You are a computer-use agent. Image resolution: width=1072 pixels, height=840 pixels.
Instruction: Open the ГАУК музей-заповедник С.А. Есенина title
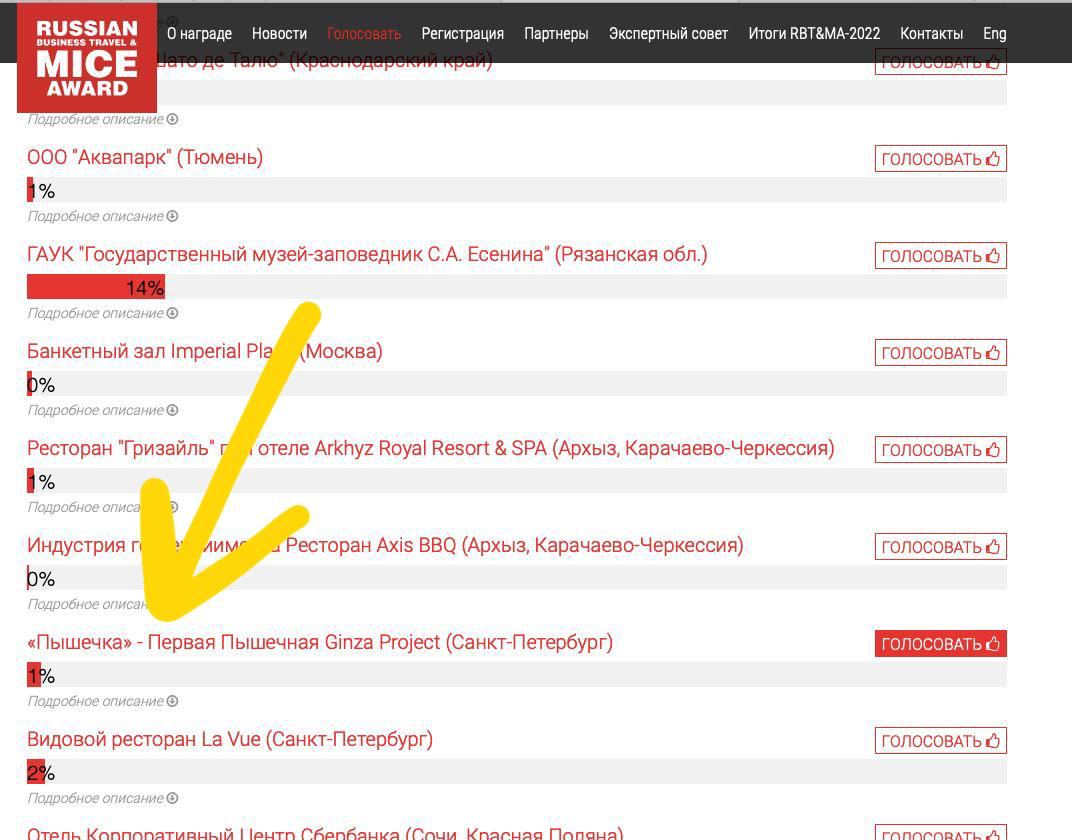[x=367, y=255]
